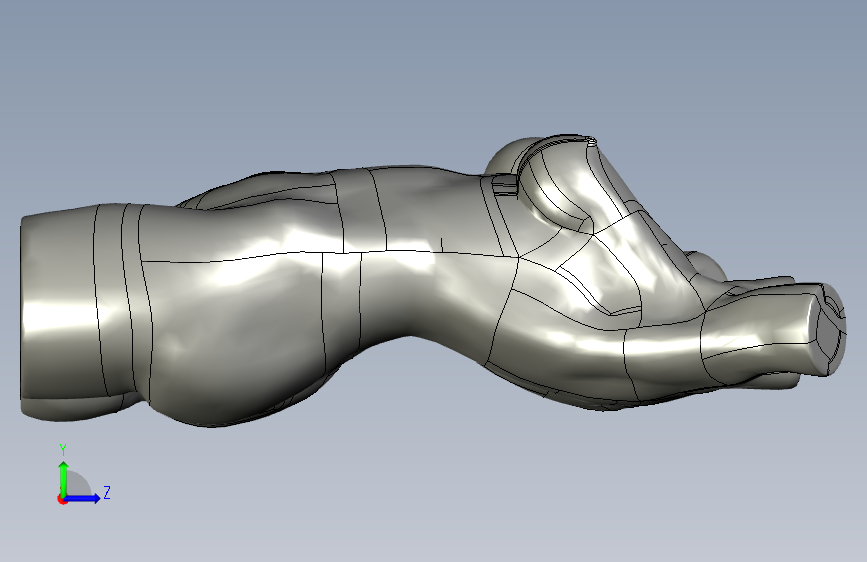Click the blue Z axis arrow
This screenshot has width=867, height=562.
pyautogui.click(x=83, y=498)
